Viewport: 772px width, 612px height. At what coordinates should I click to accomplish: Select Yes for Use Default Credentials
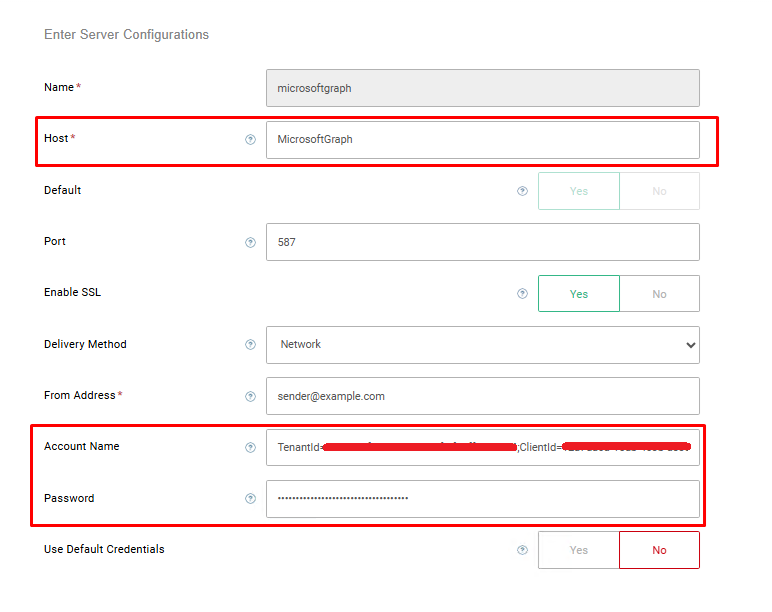coord(579,550)
